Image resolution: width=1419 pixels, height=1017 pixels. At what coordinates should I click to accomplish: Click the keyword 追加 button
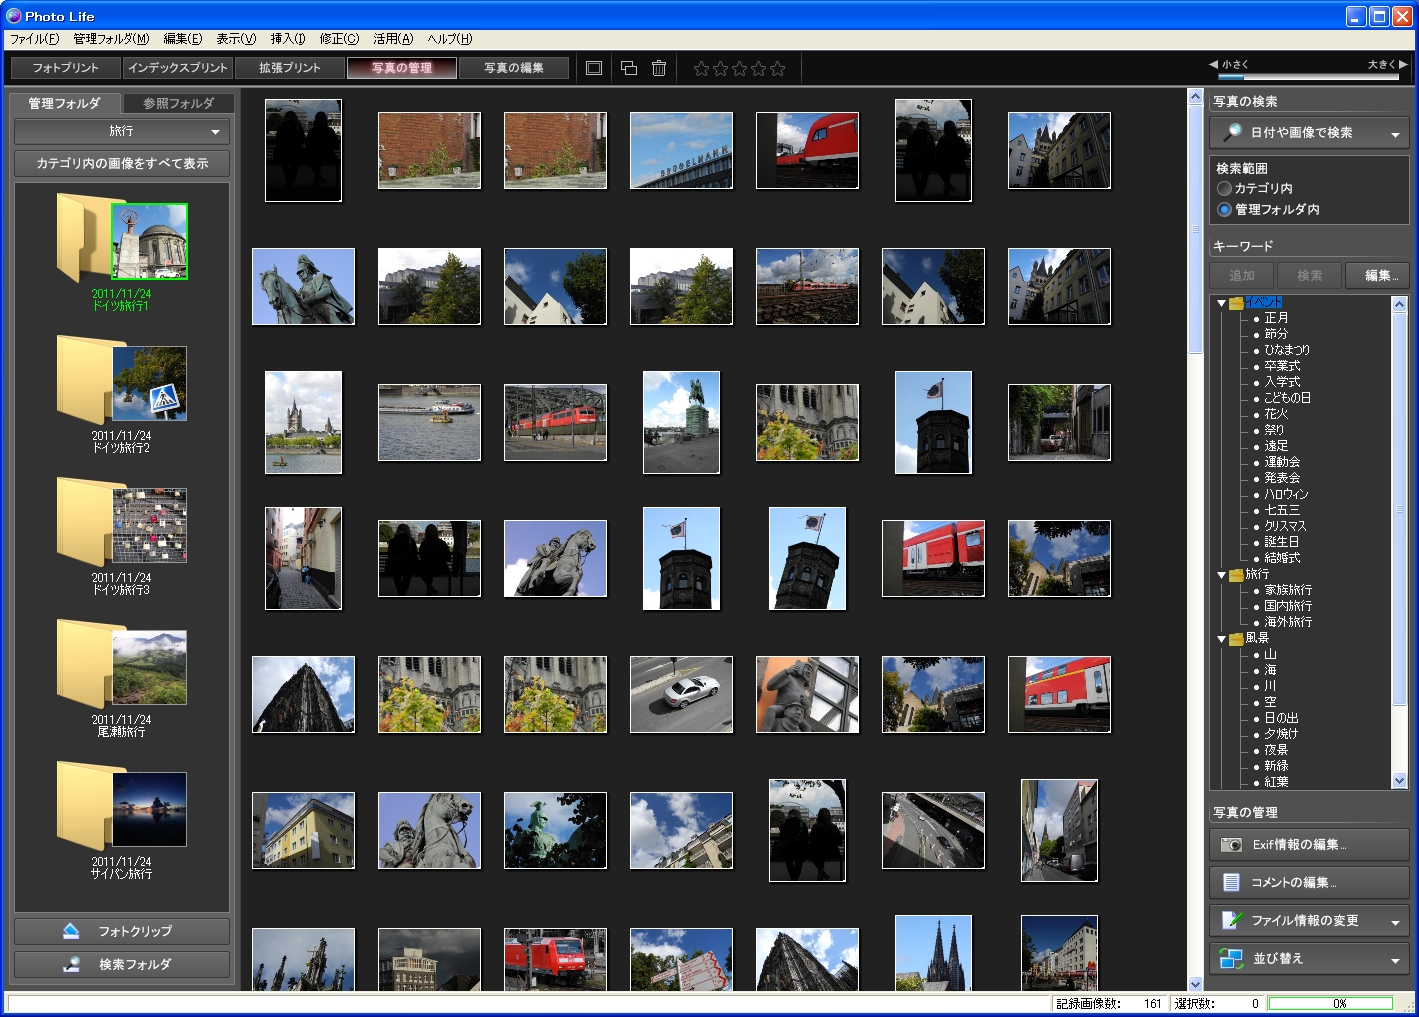[x=1242, y=275]
